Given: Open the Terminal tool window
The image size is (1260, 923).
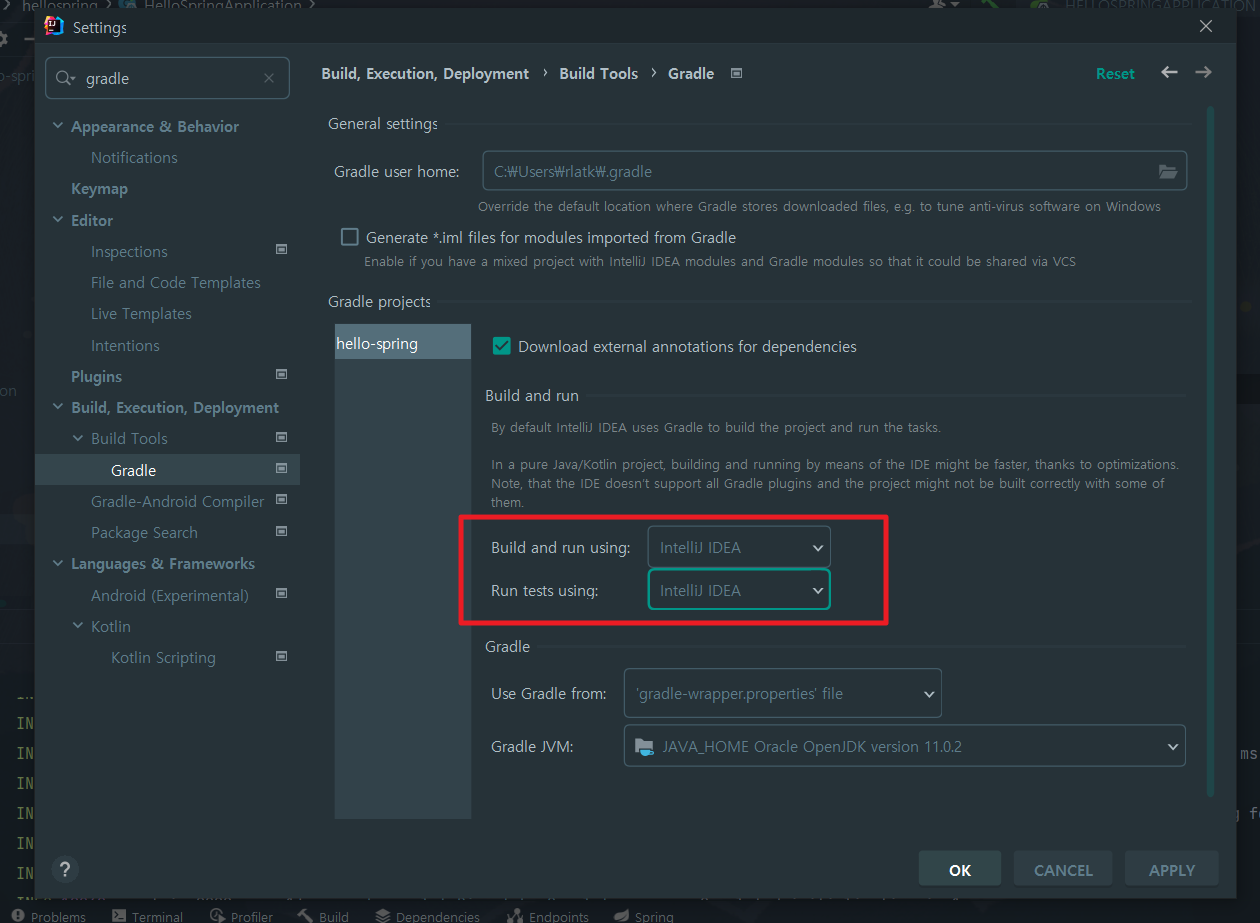Looking at the screenshot, I should (x=148, y=916).
